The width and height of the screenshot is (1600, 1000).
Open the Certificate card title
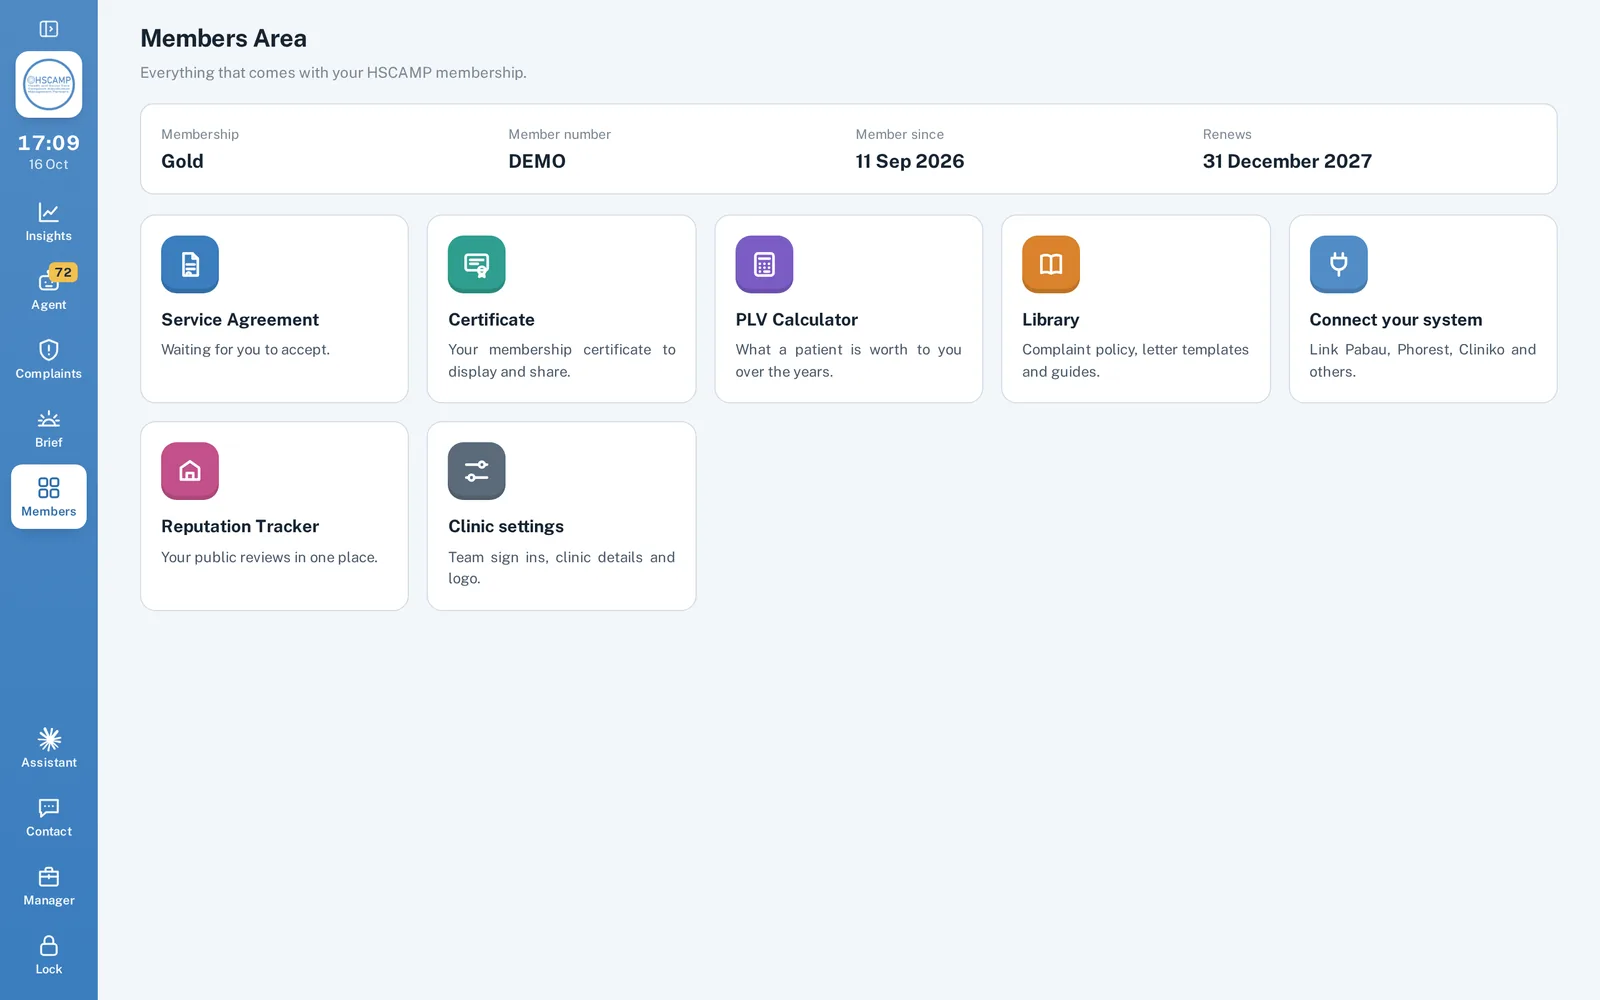(x=491, y=320)
